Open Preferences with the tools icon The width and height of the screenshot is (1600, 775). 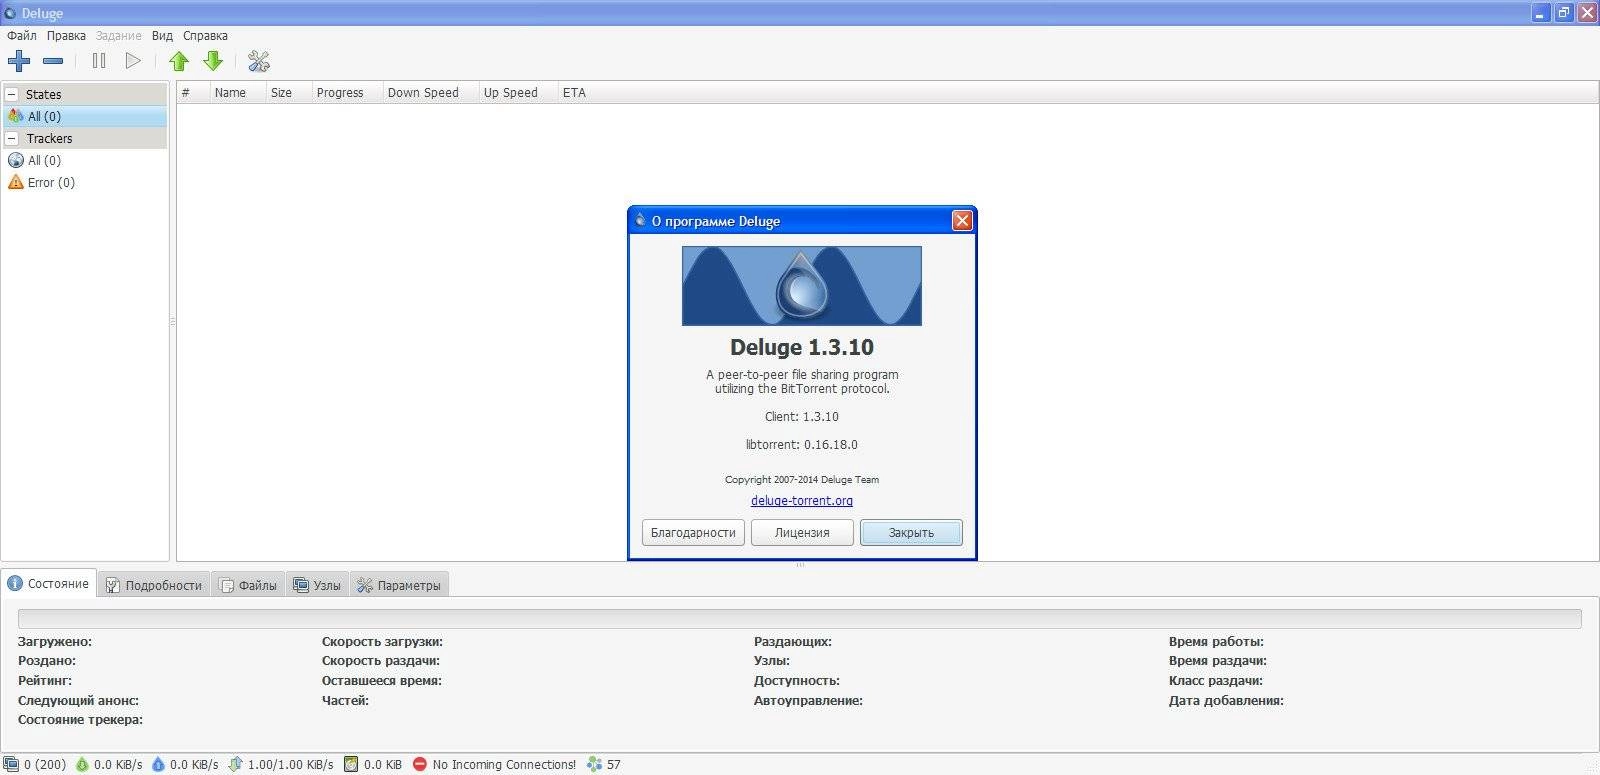point(259,61)
